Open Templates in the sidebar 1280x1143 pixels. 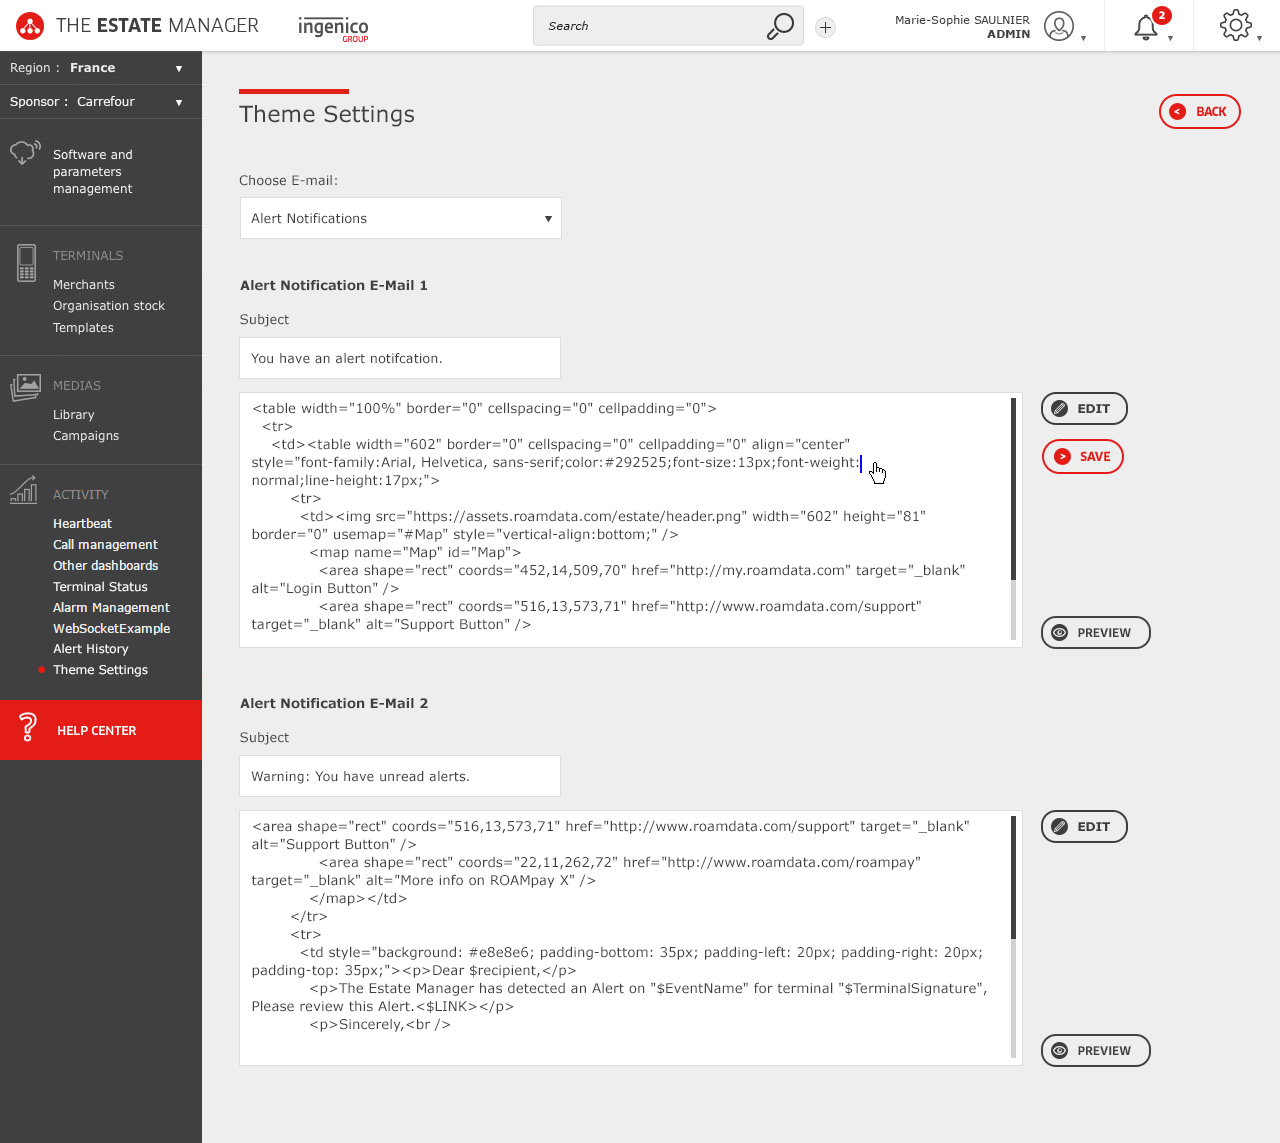(83, 328)
